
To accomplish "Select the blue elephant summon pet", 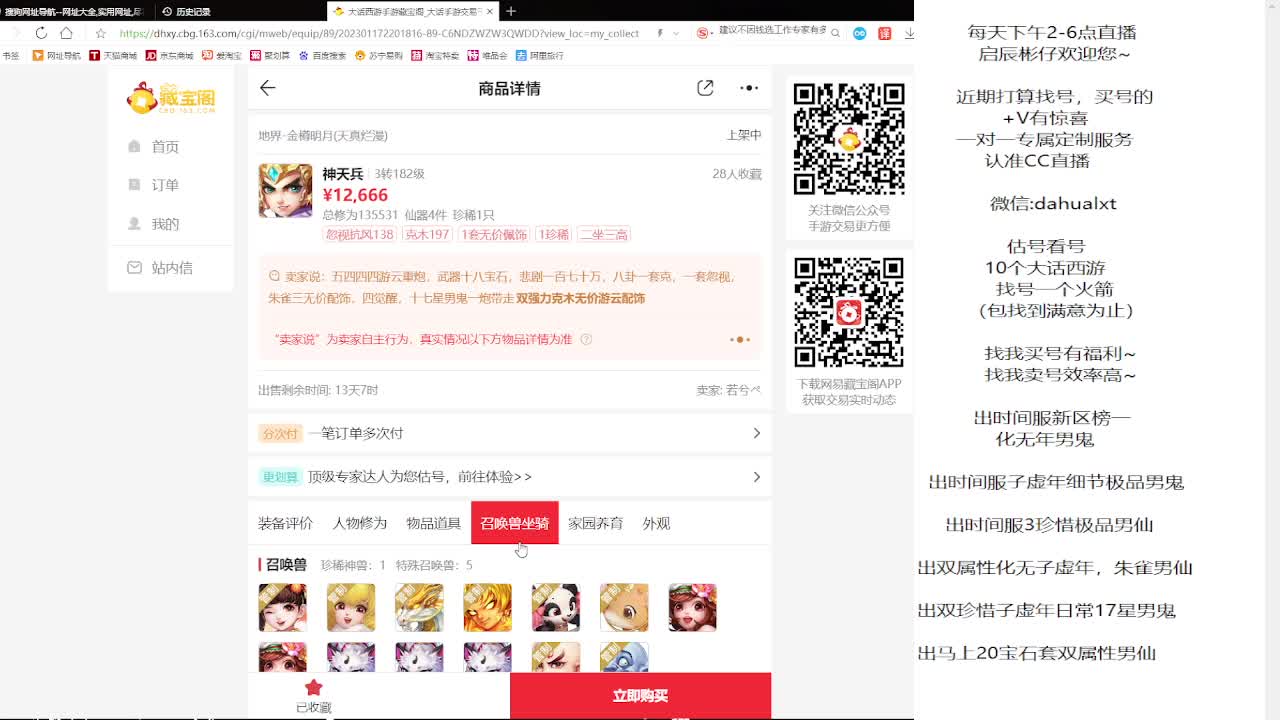I will (624, 657).
